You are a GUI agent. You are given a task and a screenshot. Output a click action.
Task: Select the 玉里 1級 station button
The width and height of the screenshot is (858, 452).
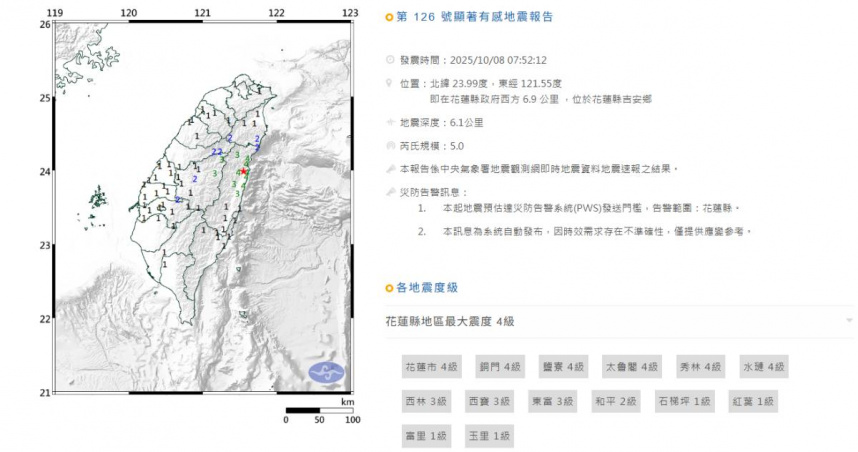coord(489,435)
